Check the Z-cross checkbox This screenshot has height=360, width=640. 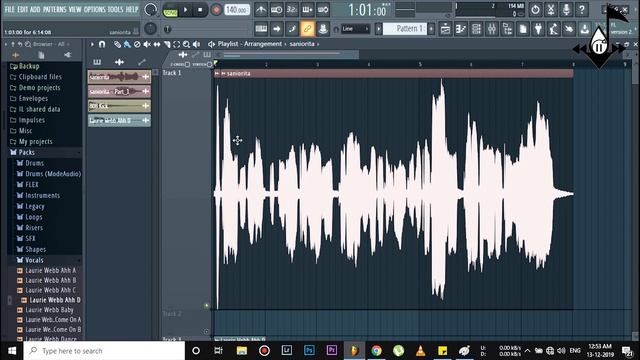(x=187, y=64)
